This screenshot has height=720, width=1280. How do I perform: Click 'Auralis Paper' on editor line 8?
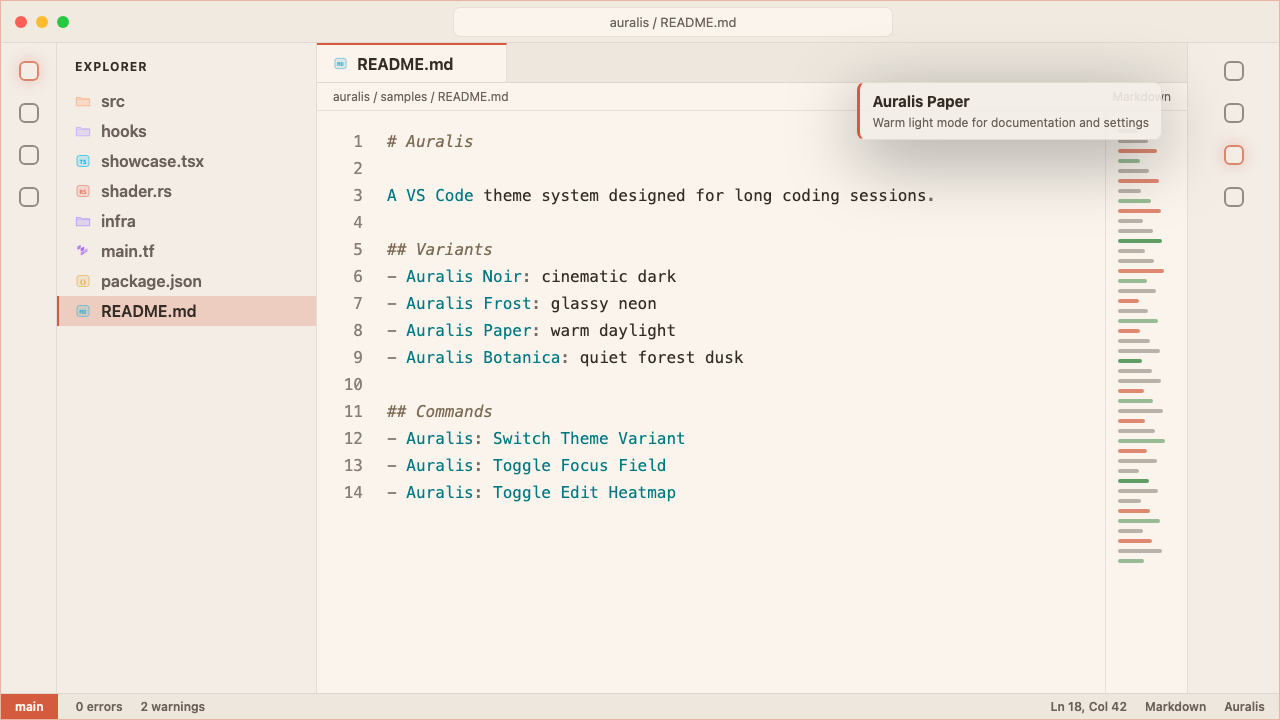tap(469, 330)
